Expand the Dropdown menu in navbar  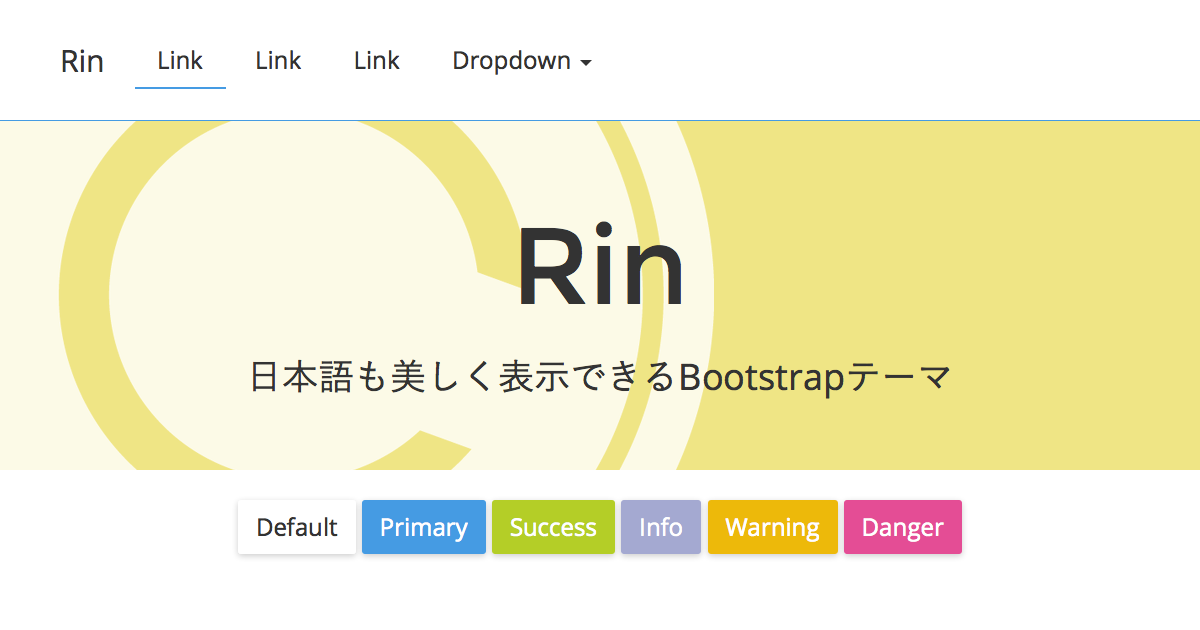(522, 61)
